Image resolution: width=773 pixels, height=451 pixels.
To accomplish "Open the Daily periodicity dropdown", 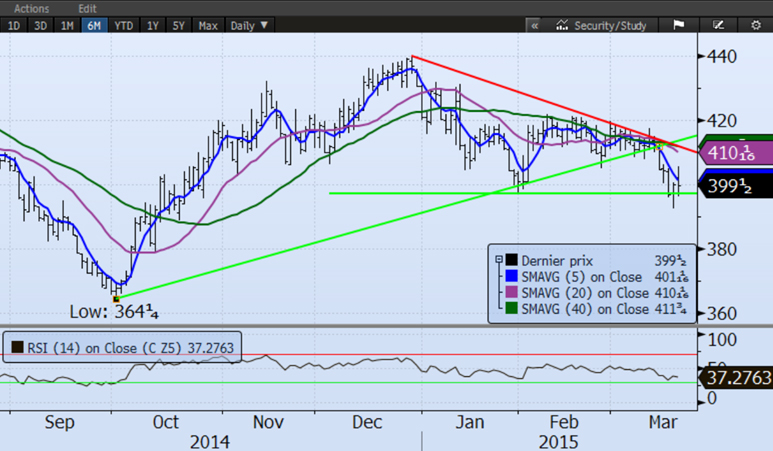I will [x=250, y=25].
